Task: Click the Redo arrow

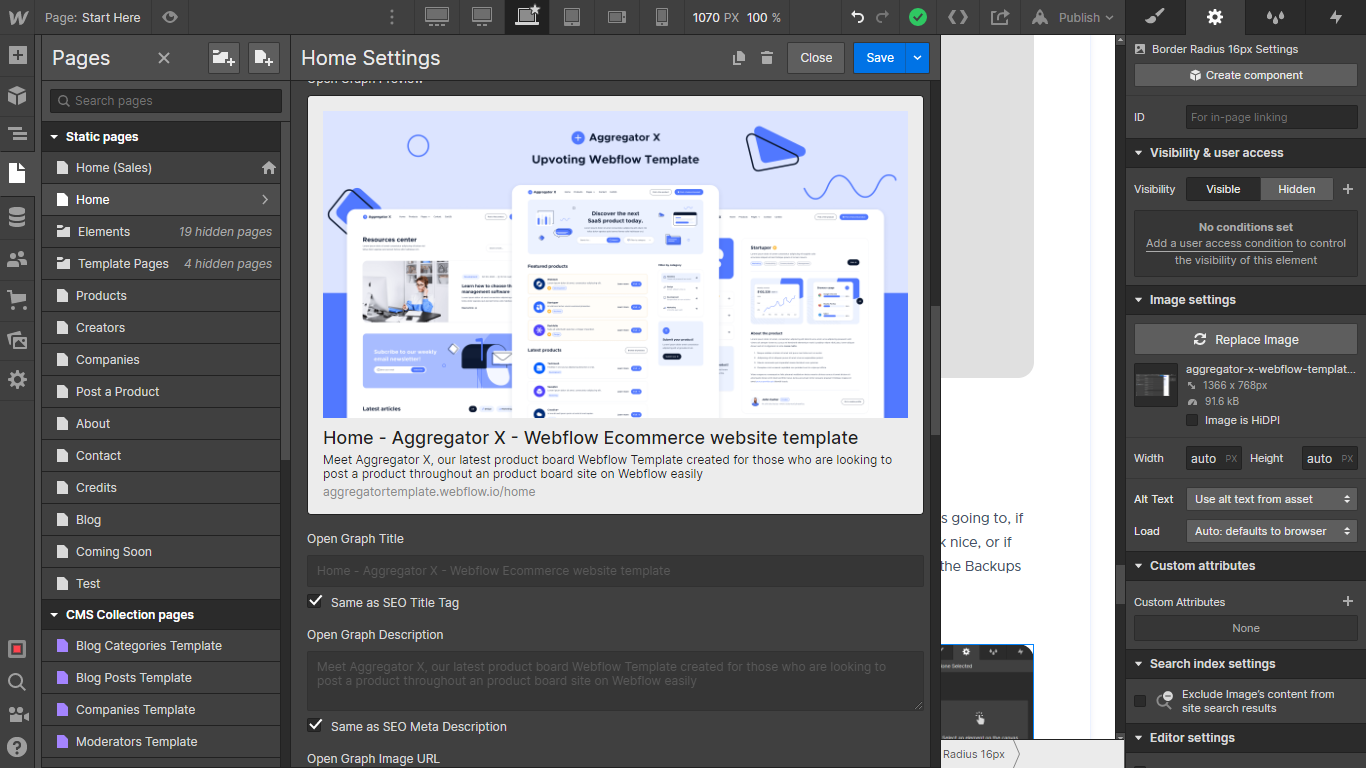Action: [882, 17]
